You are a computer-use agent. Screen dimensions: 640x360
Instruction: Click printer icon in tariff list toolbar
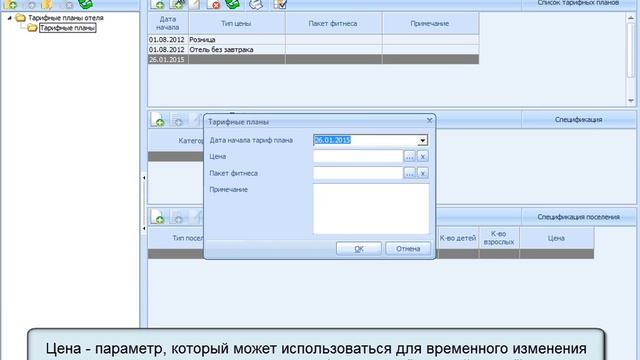click(x=256, y=4)
